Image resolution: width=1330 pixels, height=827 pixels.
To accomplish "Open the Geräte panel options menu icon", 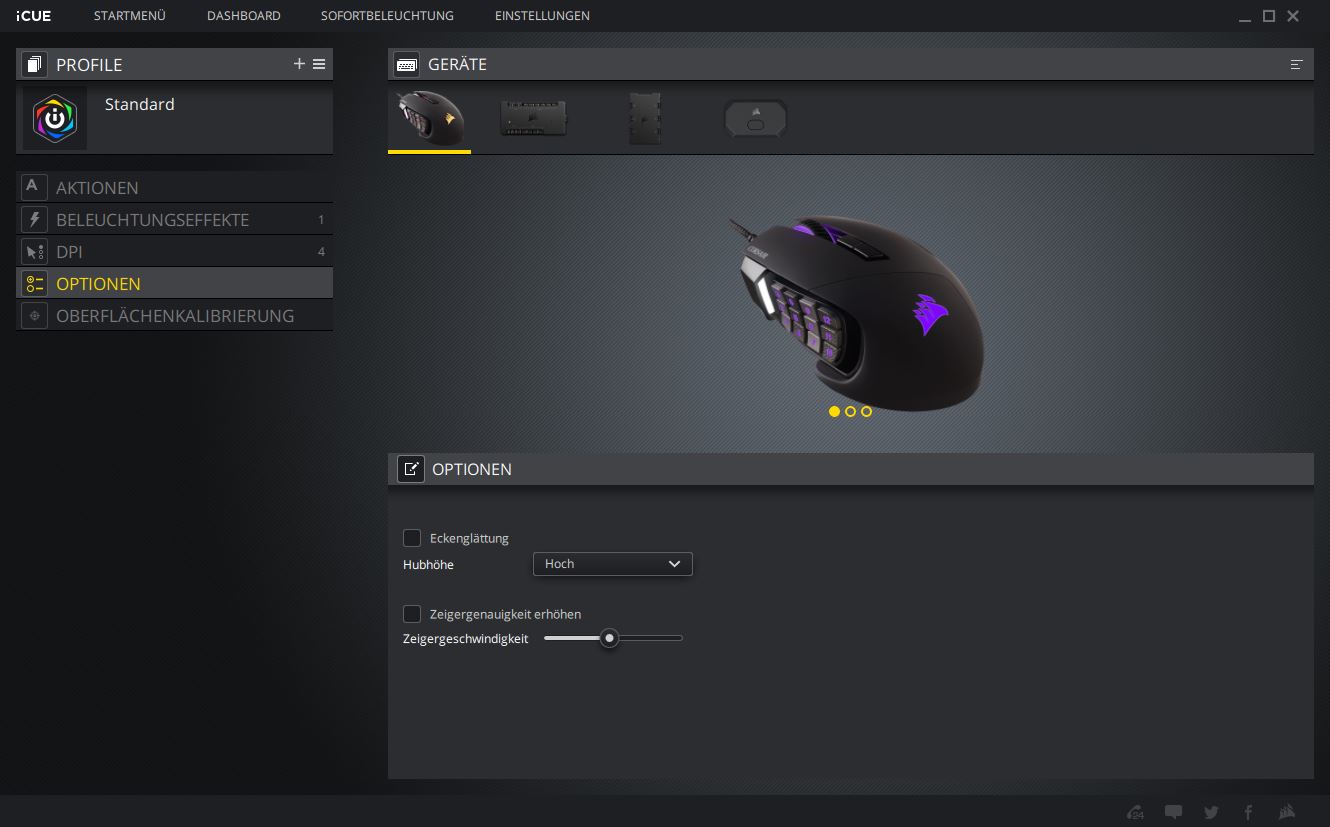I will pyautogui.click(x=1297, y=64).
